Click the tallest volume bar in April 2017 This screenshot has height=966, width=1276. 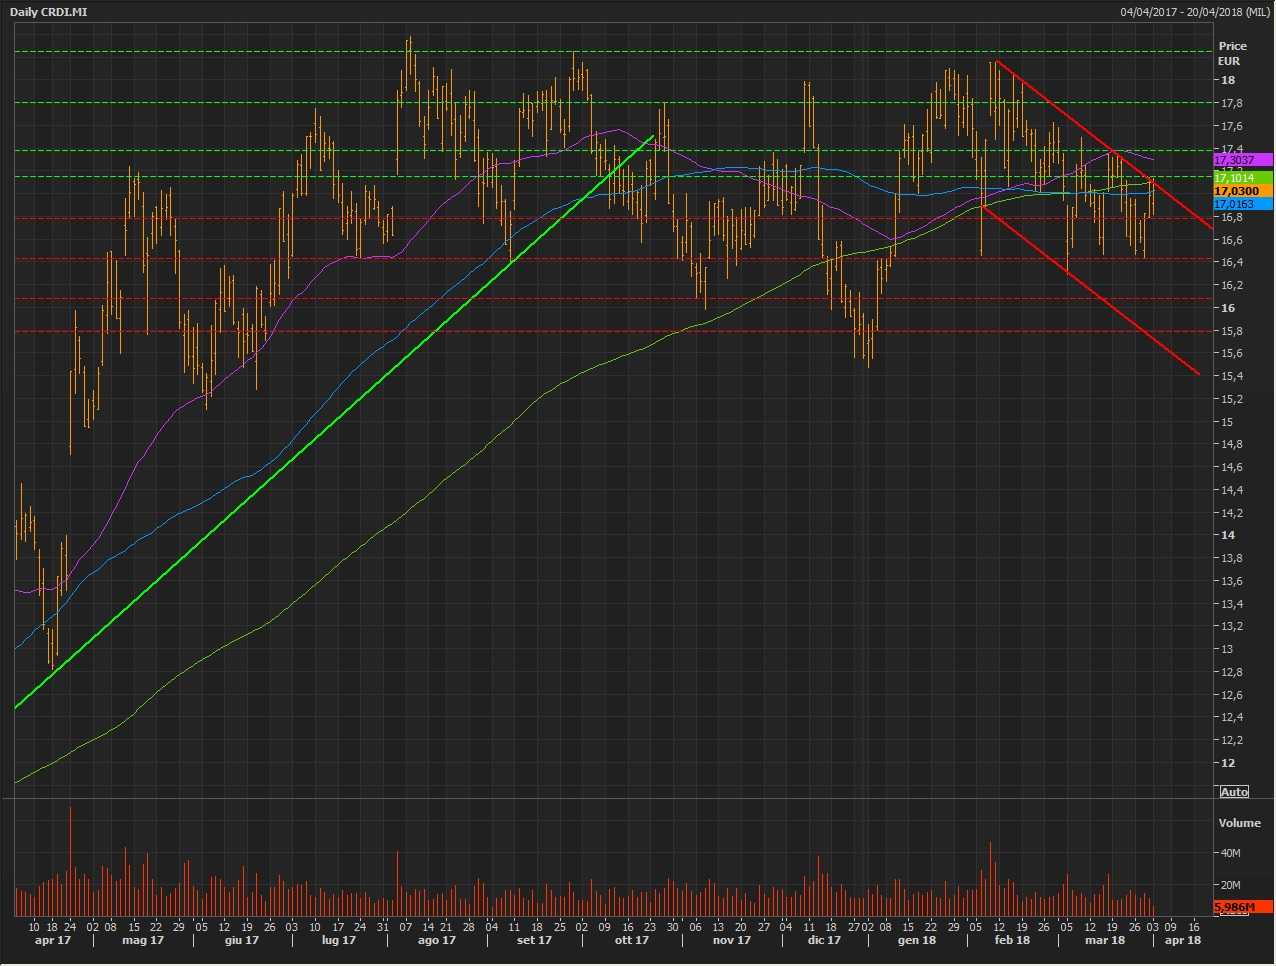click(x=70, y=860)
